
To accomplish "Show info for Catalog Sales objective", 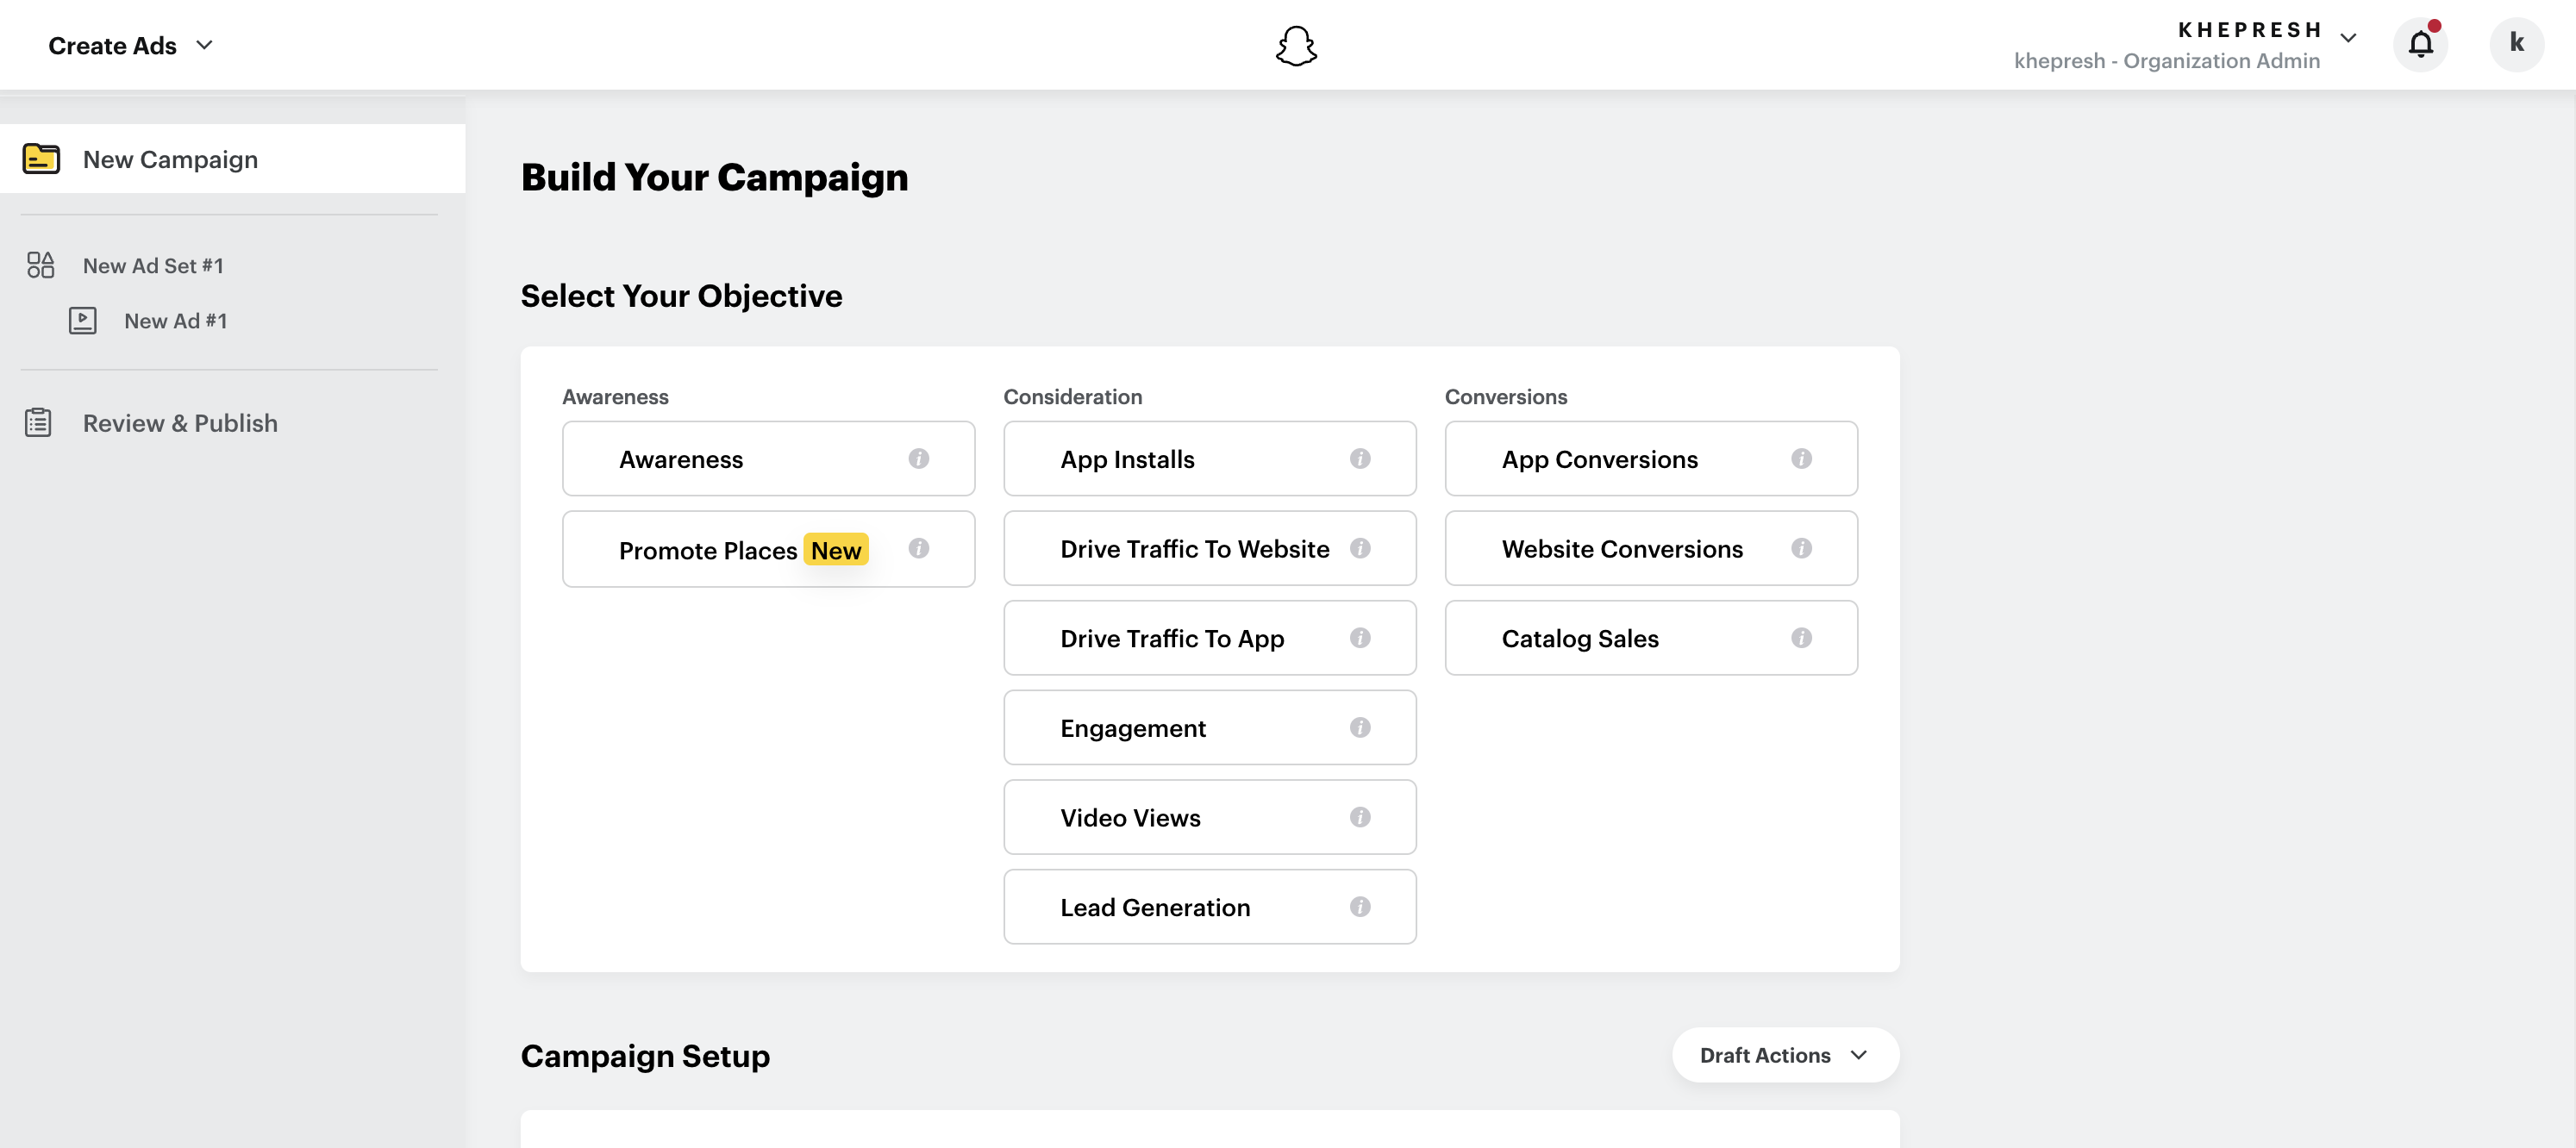I will 1801,638.
